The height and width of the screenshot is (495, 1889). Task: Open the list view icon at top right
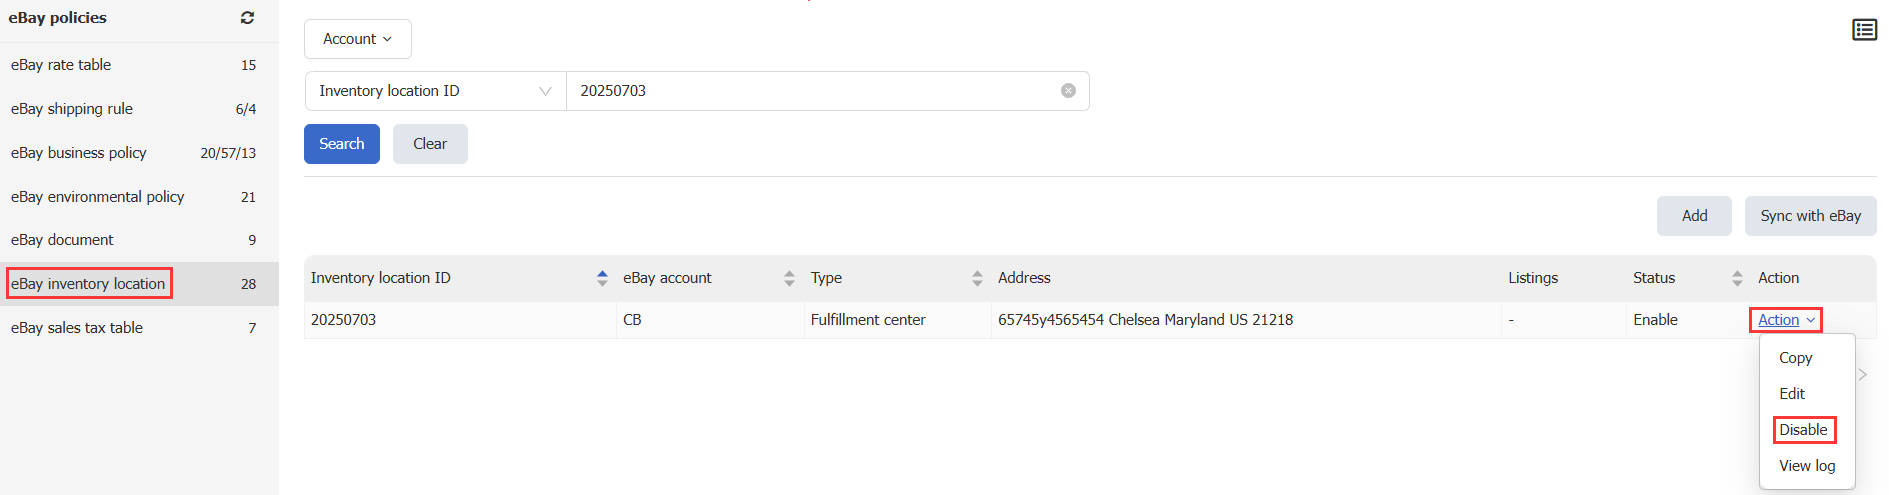[1864, 30]
